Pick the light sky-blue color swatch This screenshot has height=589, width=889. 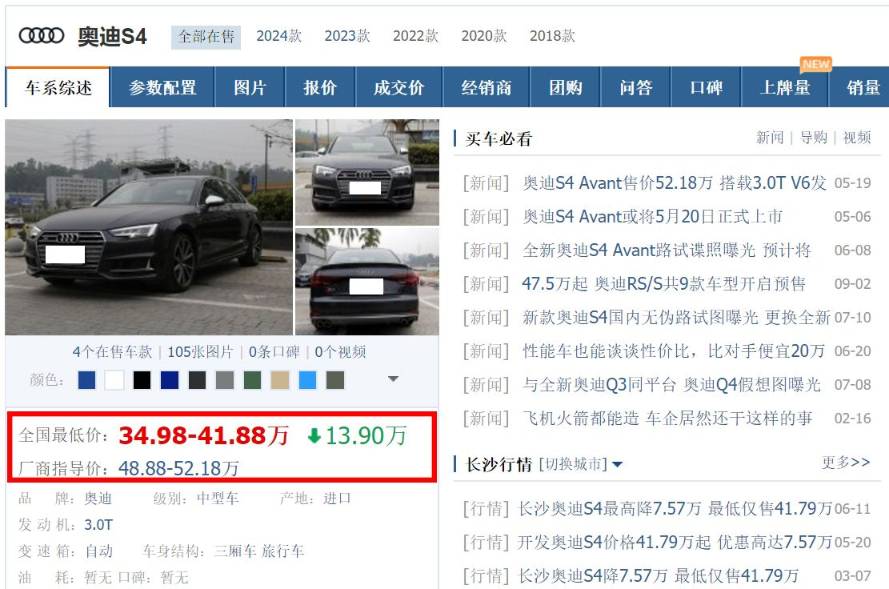[307, 380]
